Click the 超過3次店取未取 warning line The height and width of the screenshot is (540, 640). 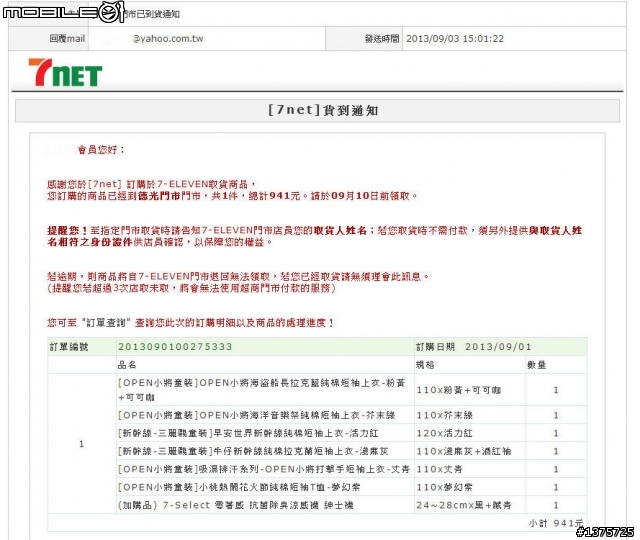[191, 288]
